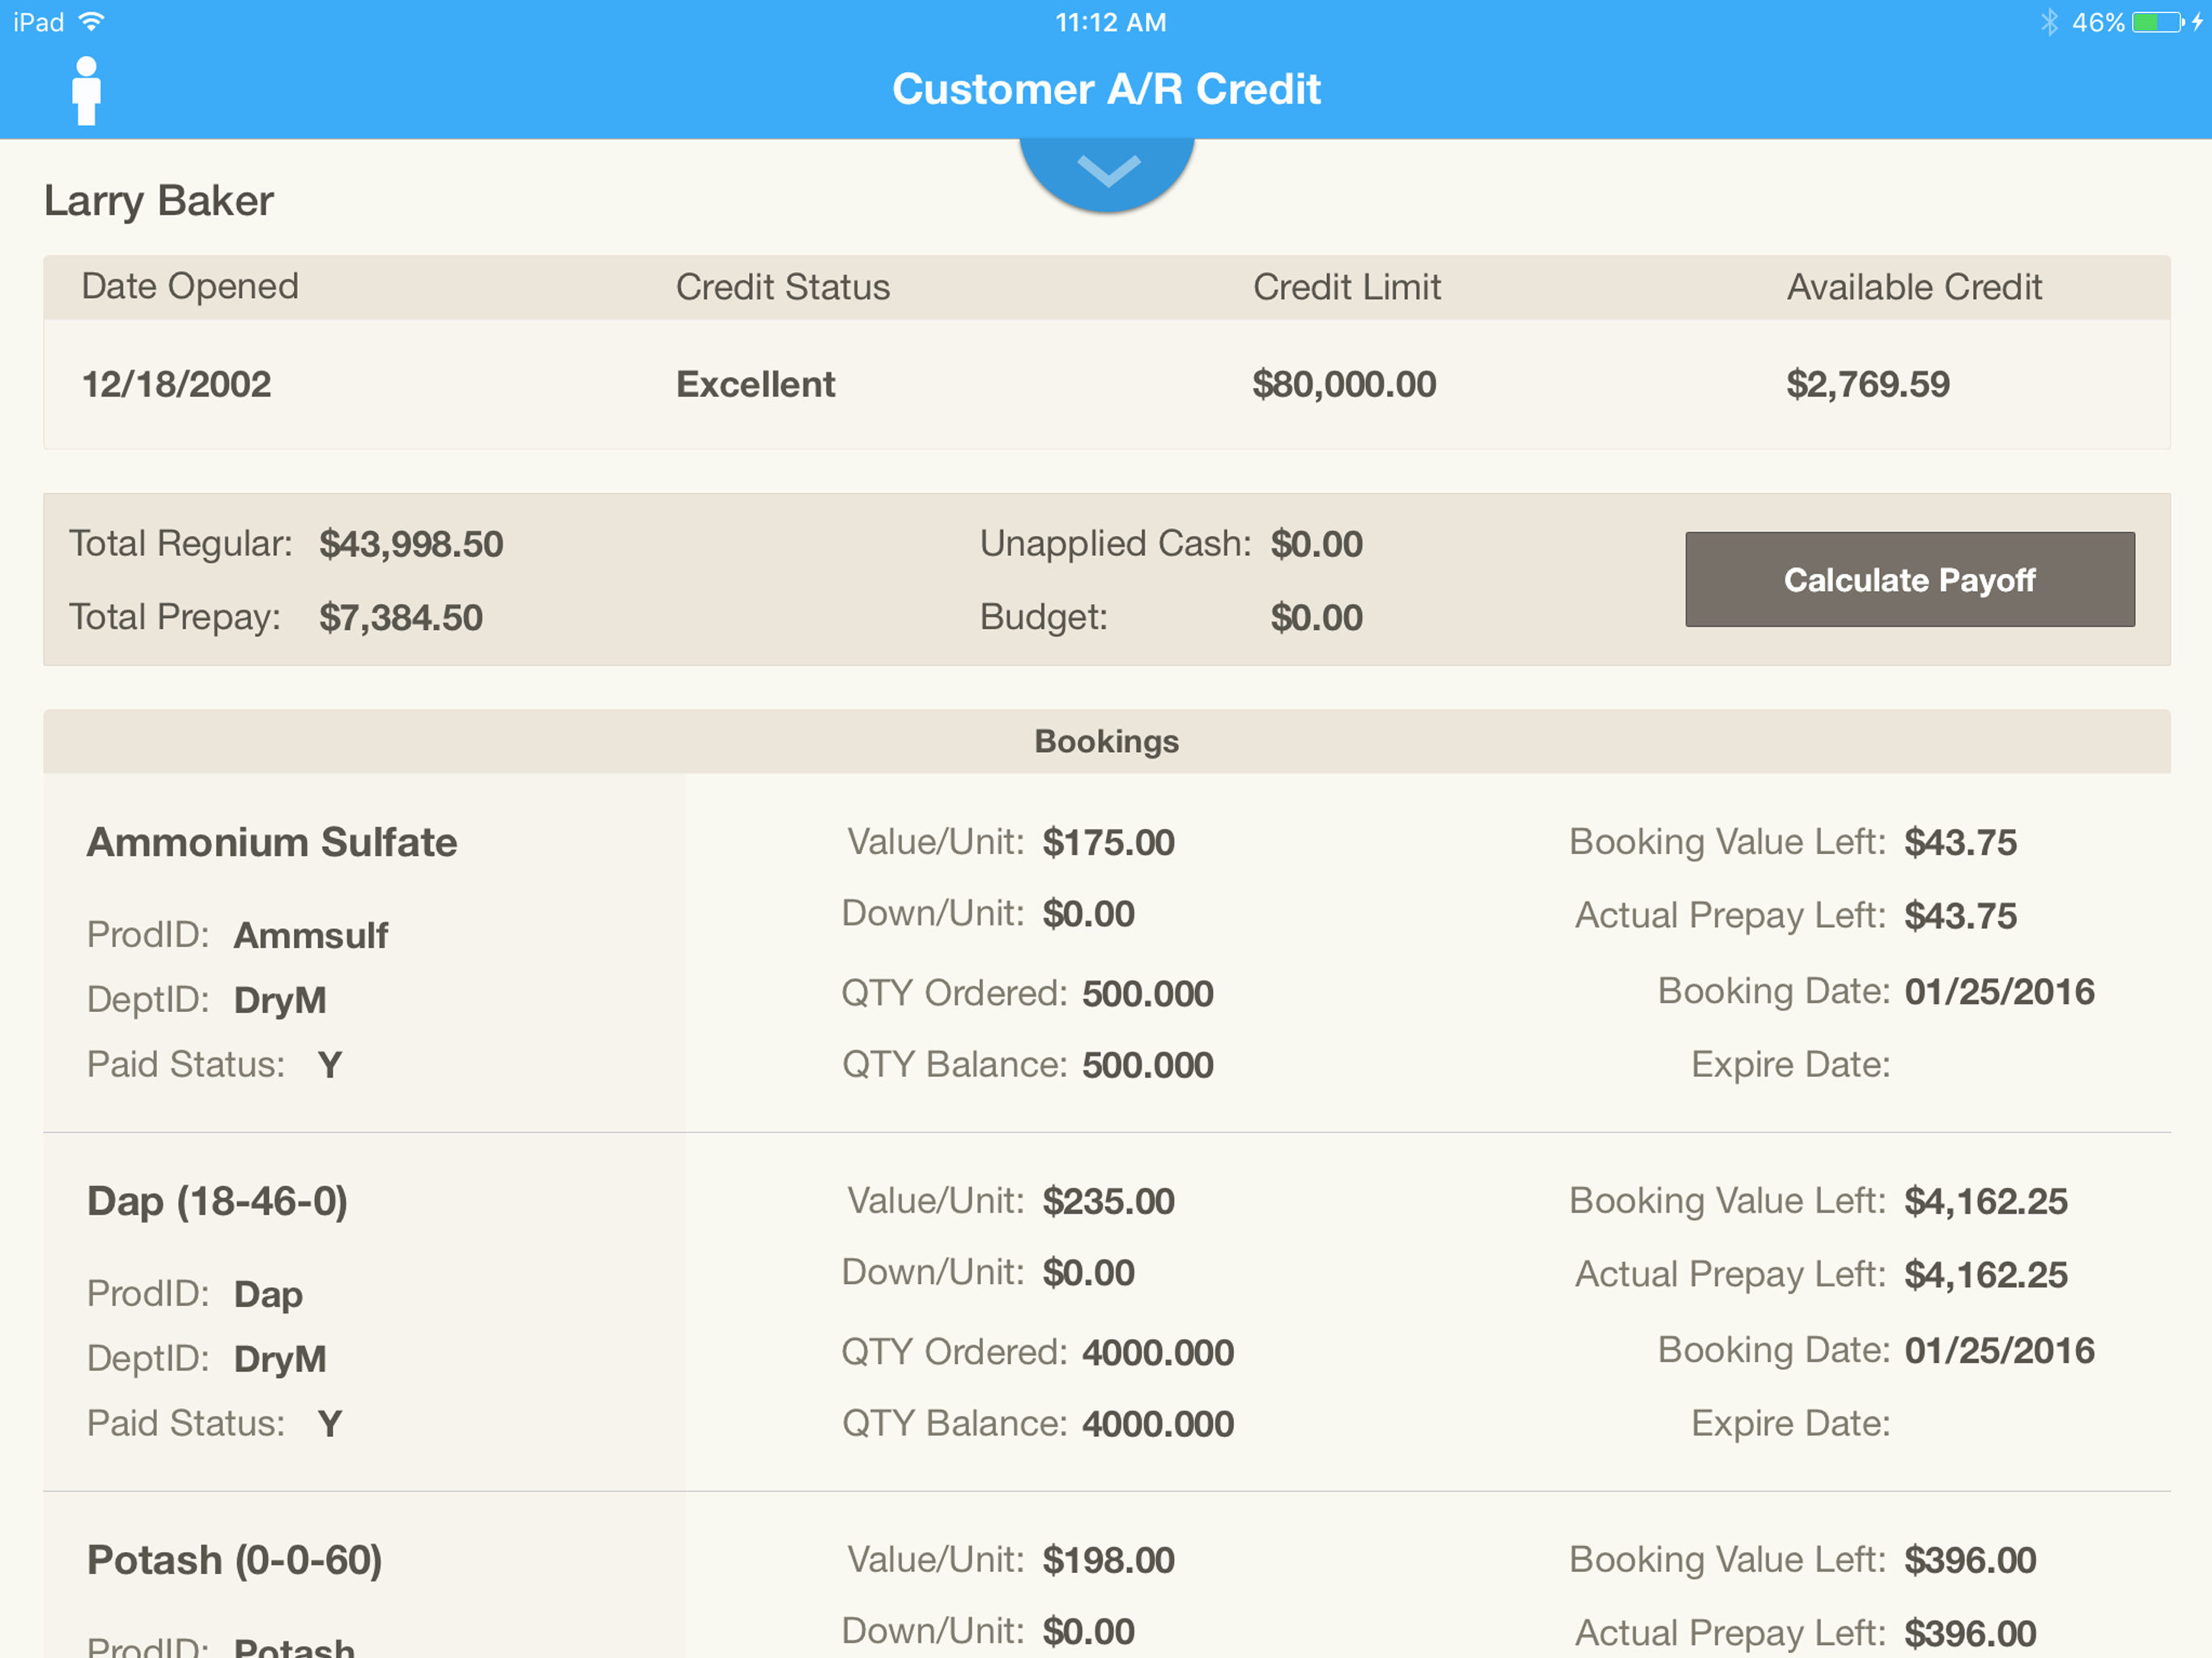Tap the Bookings section header

tap(1106, 741)
